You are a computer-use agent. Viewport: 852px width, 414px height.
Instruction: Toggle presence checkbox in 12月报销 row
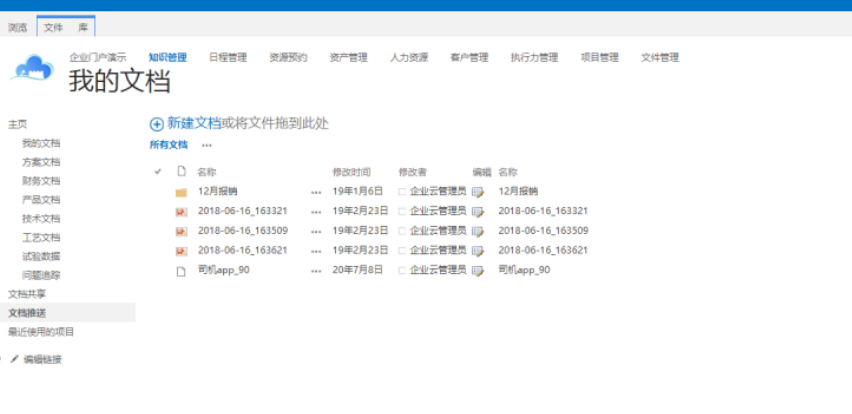402,191
